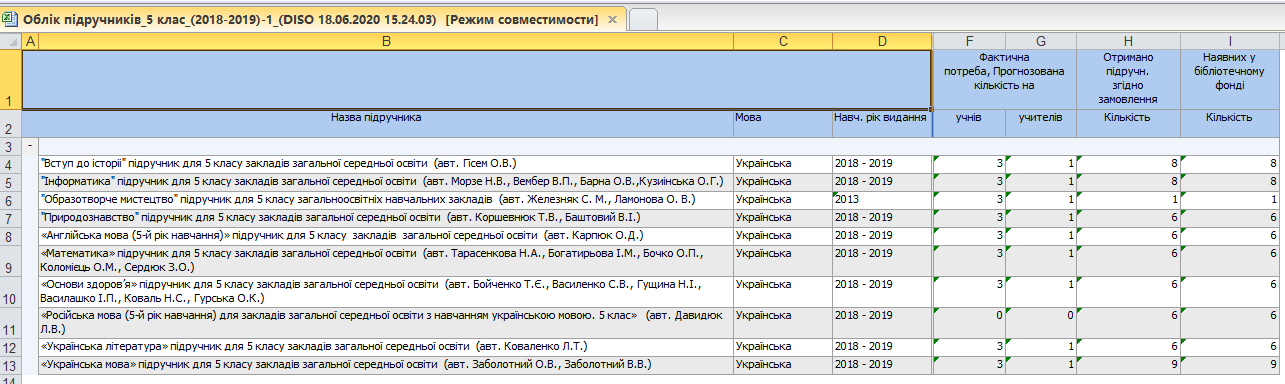The image size is (1285, 384).
Task: Select «Українська мова» textbook cell by Заболотний
Action: click(x=385, y=365)
